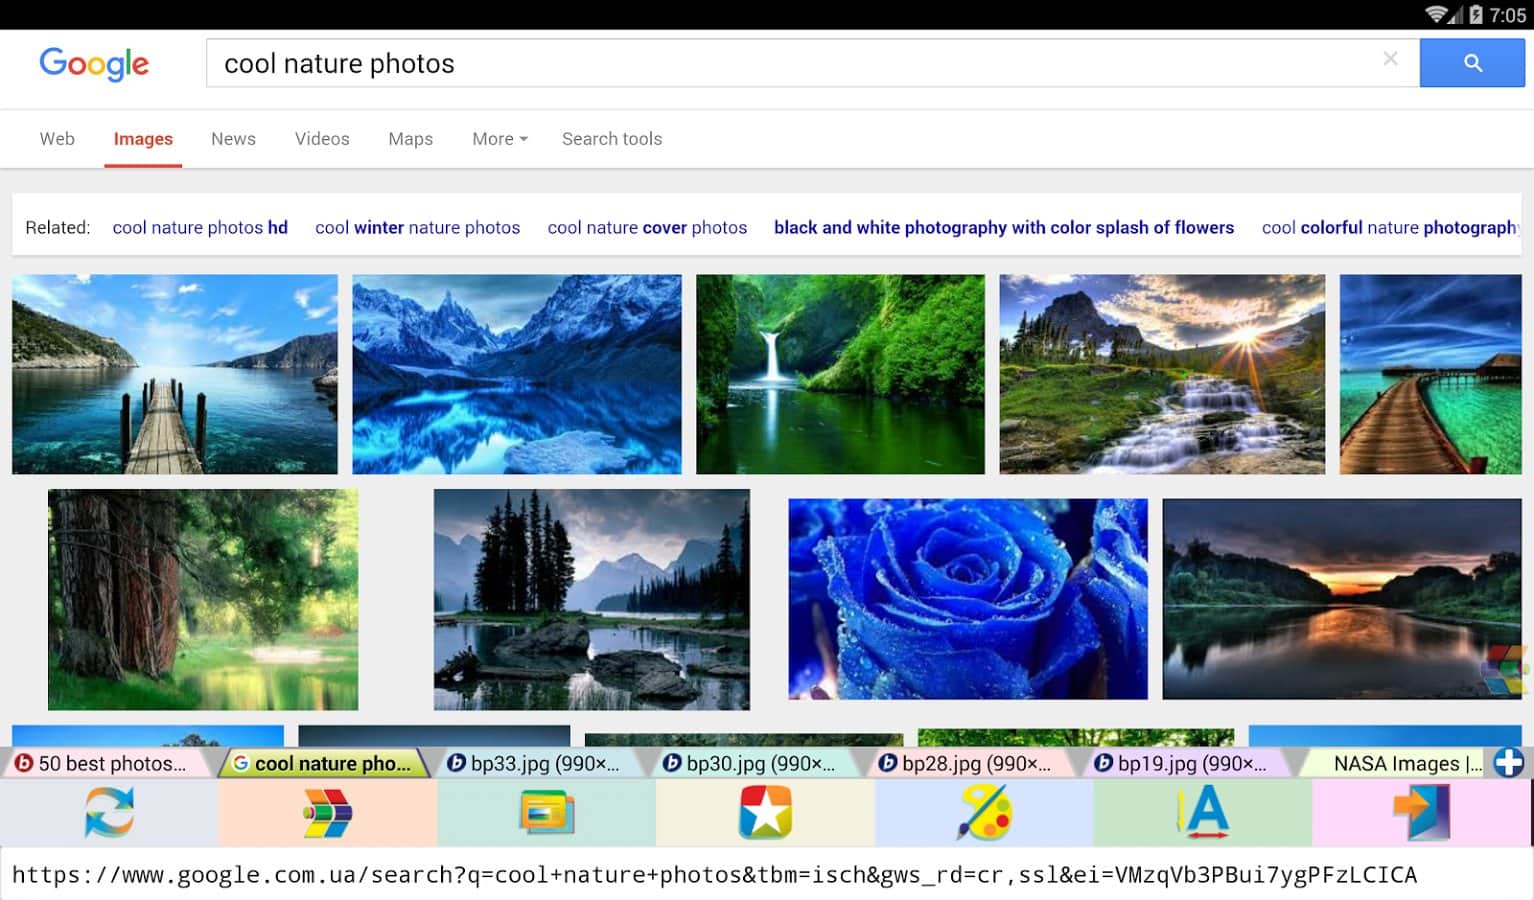Add a new tab with plus icon
The image size is (1534, 900).
coord(1508,763)
